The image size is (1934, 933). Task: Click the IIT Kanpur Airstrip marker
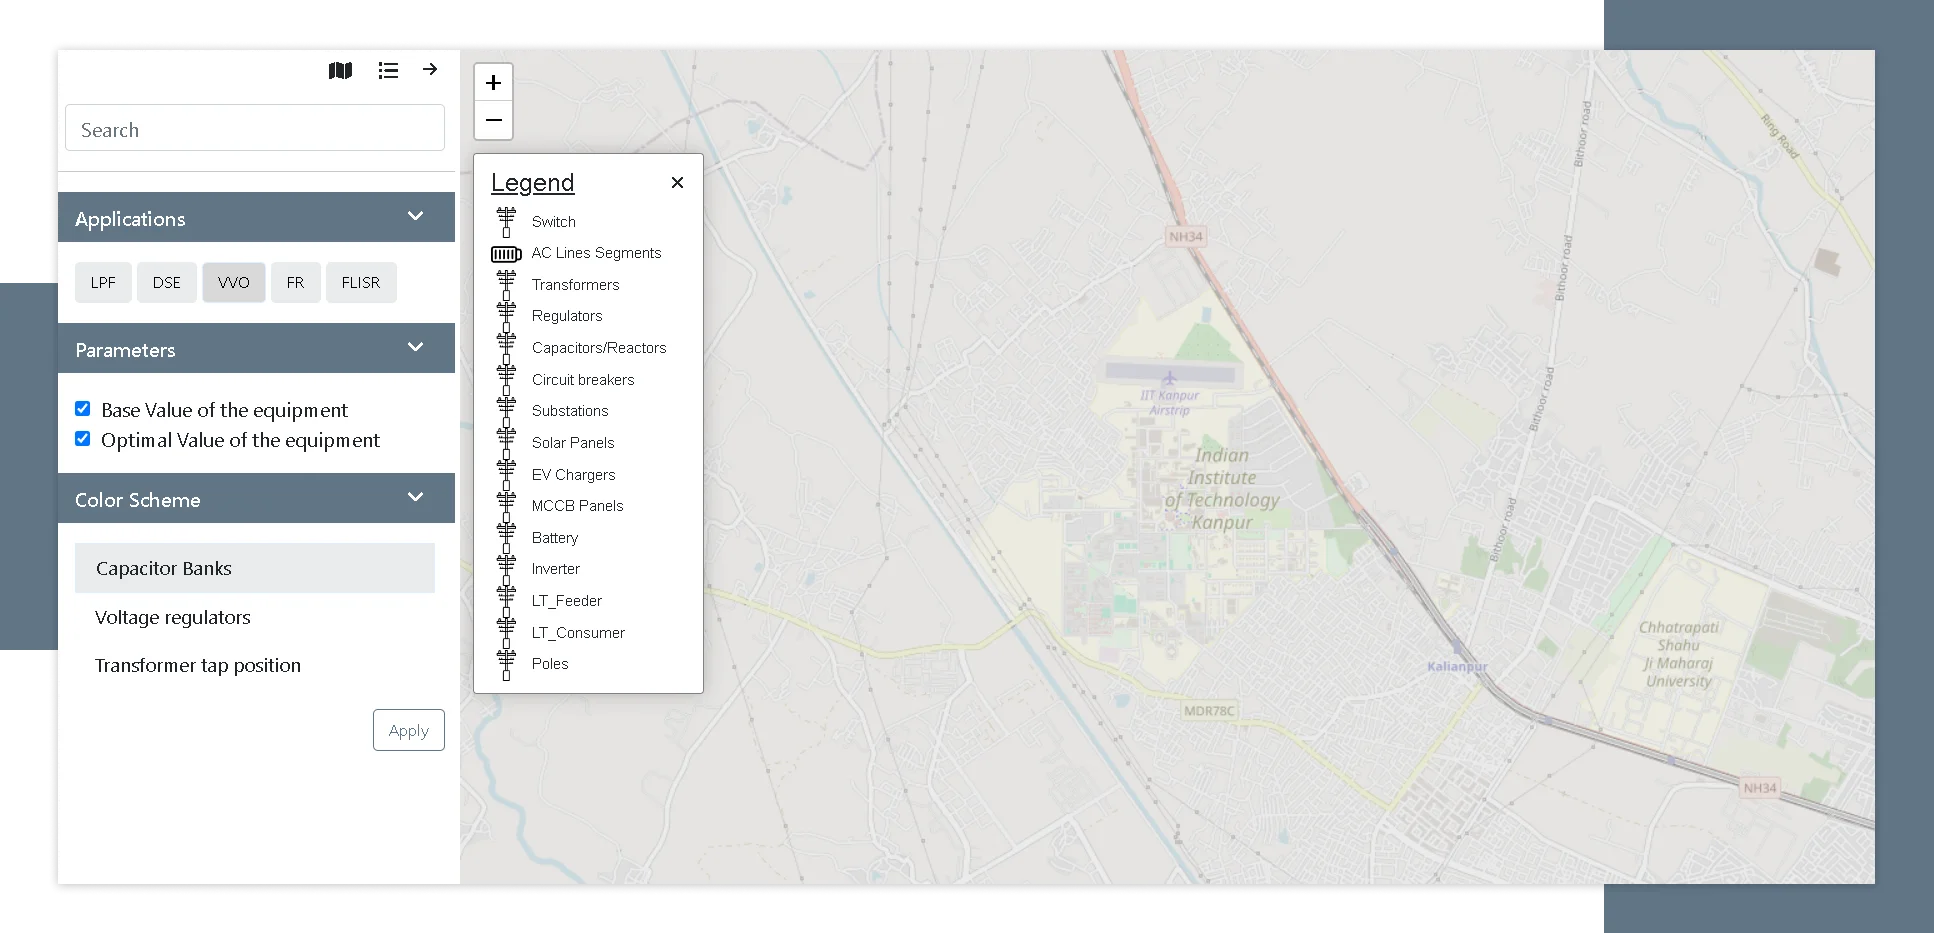1169,379
